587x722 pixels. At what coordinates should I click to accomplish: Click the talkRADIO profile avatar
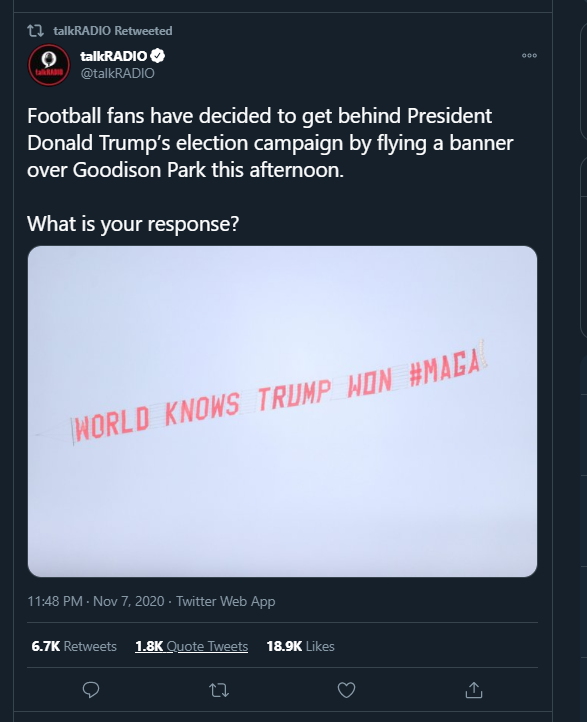[x=49, y=64]
